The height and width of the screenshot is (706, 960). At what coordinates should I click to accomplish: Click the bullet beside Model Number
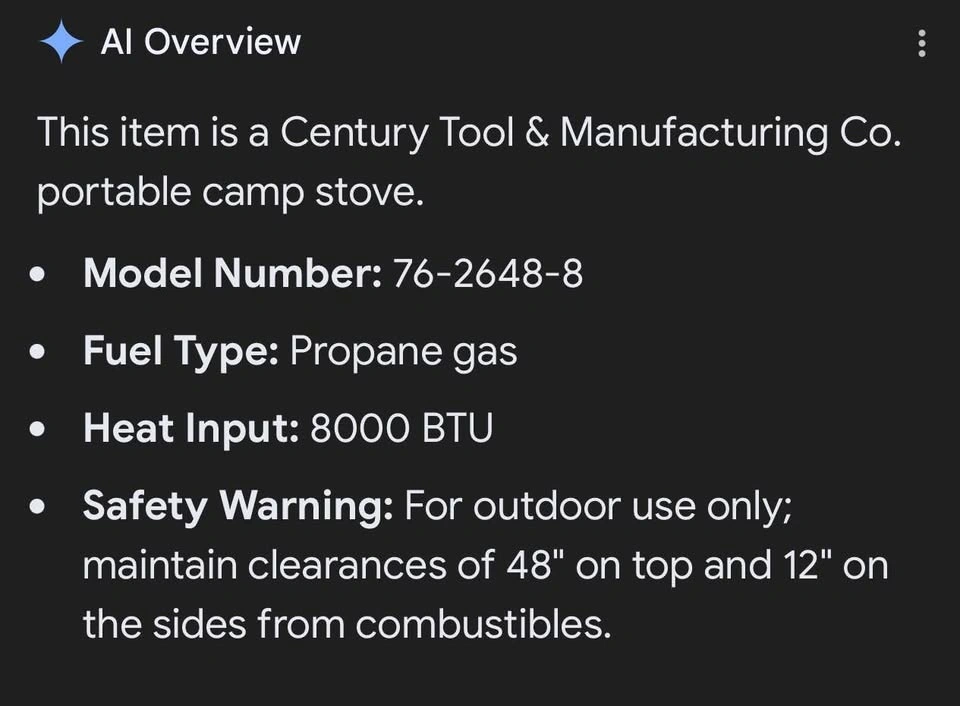click(x=39, y=274)
